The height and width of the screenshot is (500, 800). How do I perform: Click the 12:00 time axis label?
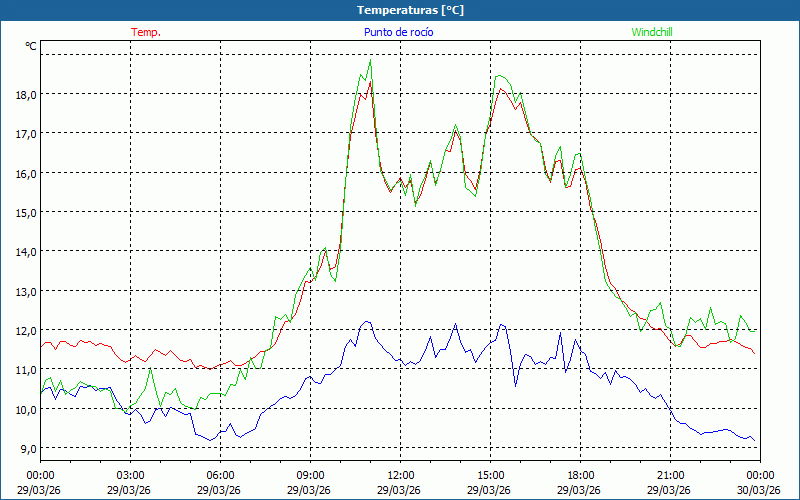pos(401,475)
